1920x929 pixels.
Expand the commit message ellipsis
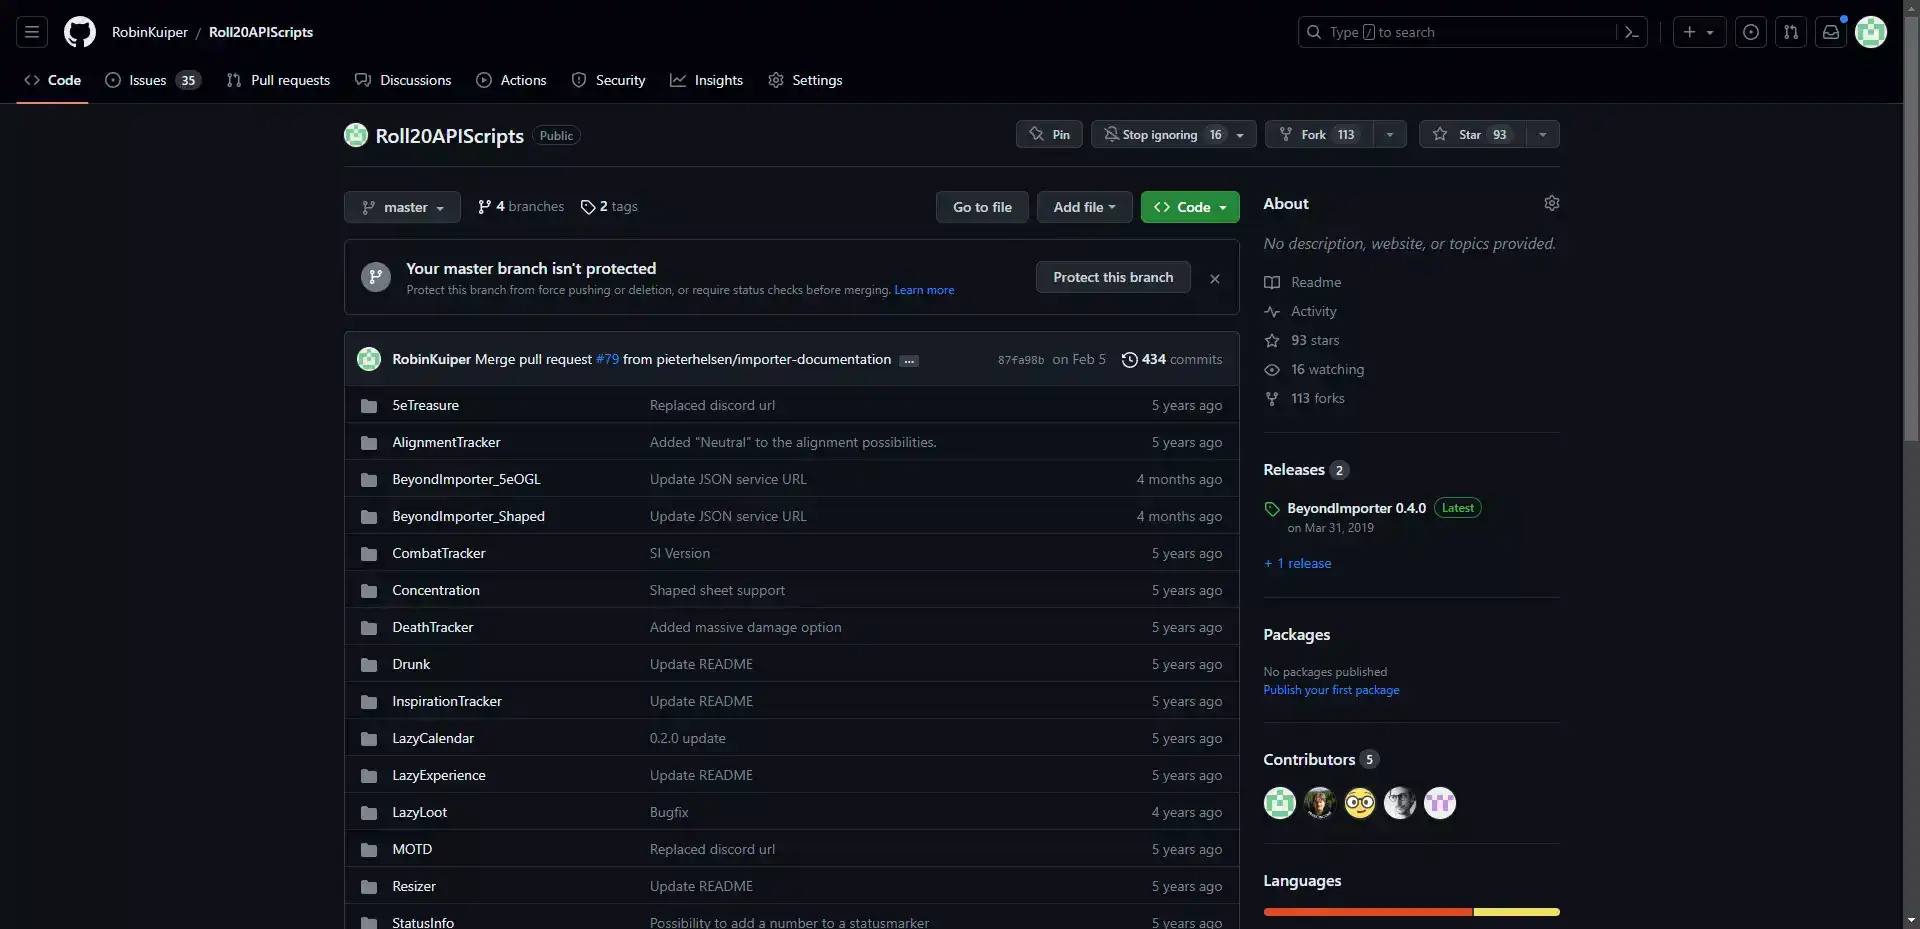point(908,361)
